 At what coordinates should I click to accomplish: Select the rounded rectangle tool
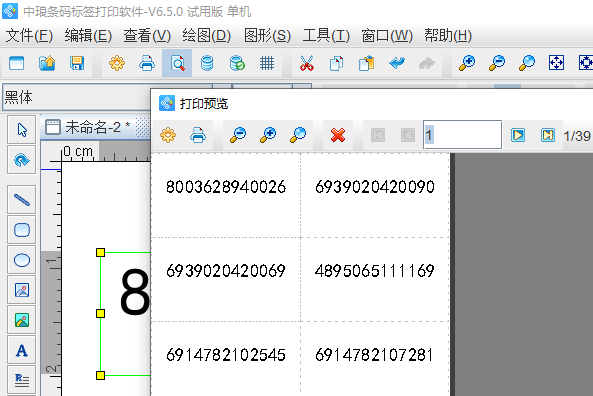click(x=22, y=230)
